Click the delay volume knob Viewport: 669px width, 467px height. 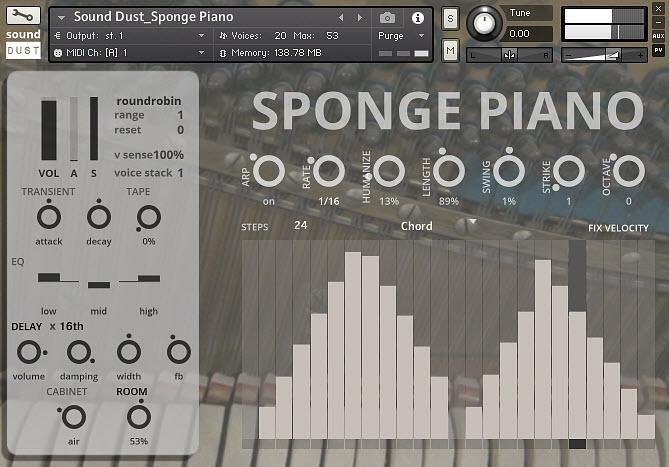[29, 352]
